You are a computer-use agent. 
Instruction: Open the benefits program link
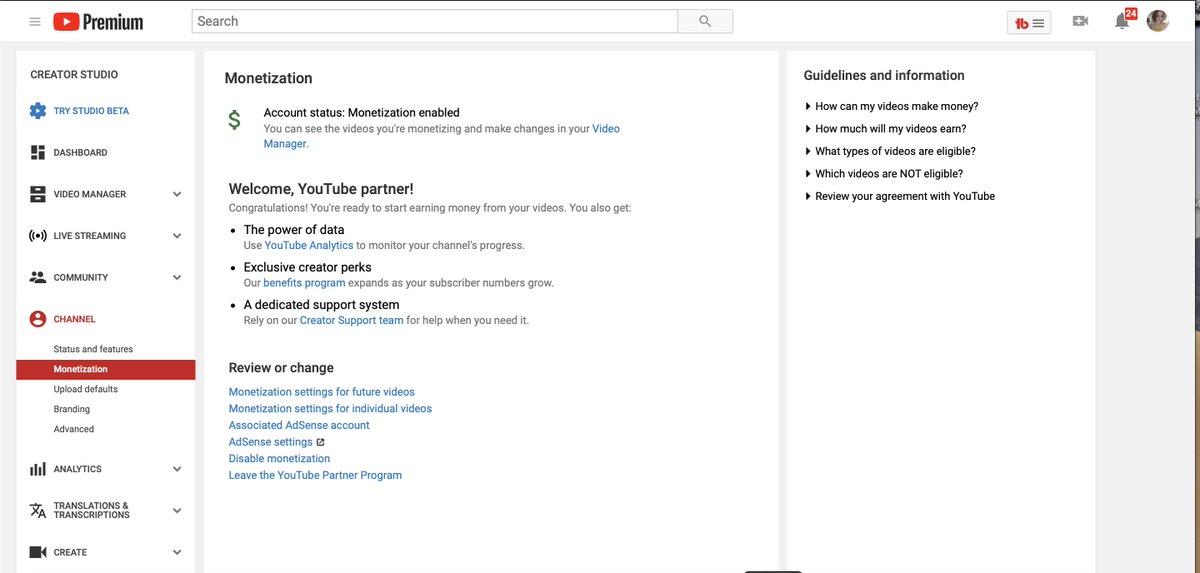[304, 283]
